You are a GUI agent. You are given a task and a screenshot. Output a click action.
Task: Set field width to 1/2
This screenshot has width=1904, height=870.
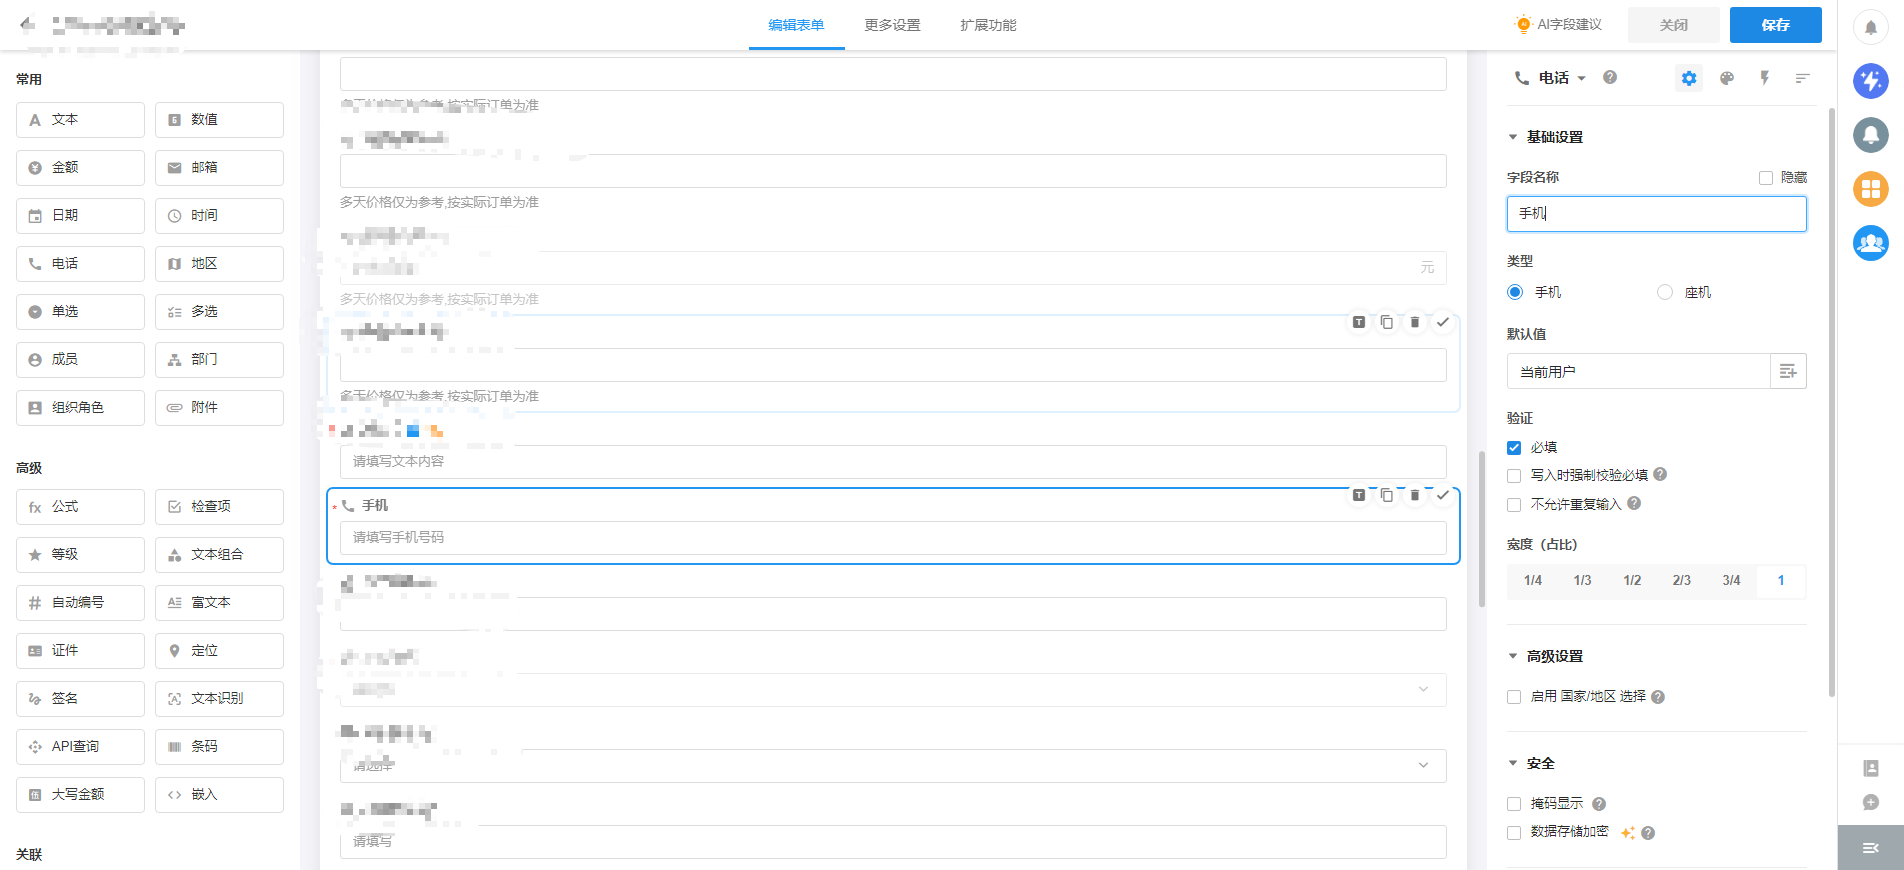(1632, 580)
